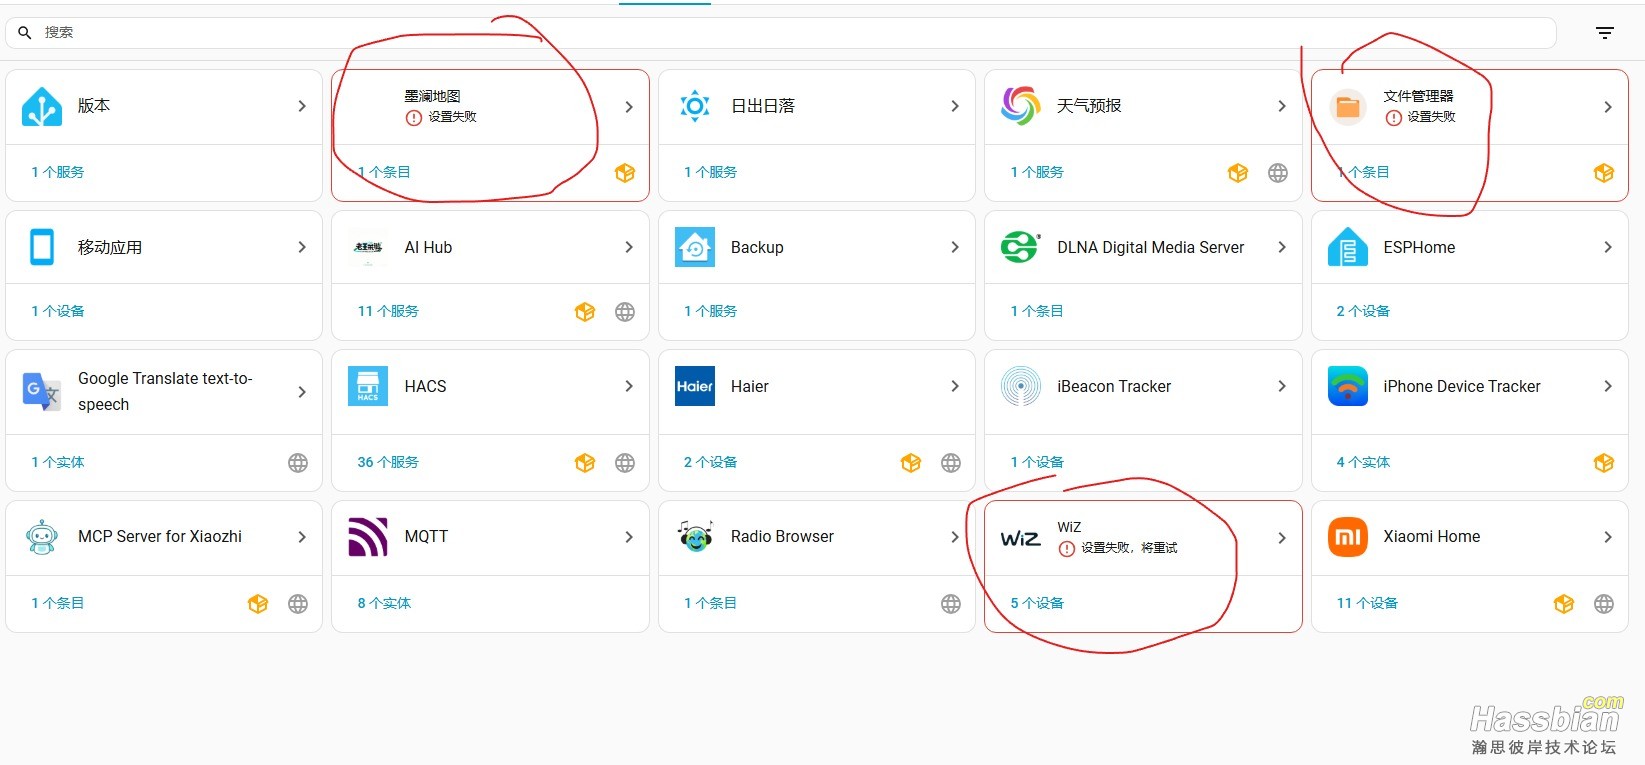
Task: Click the cloud globe icon on 天气预报 card
Action: (1278, 173)
